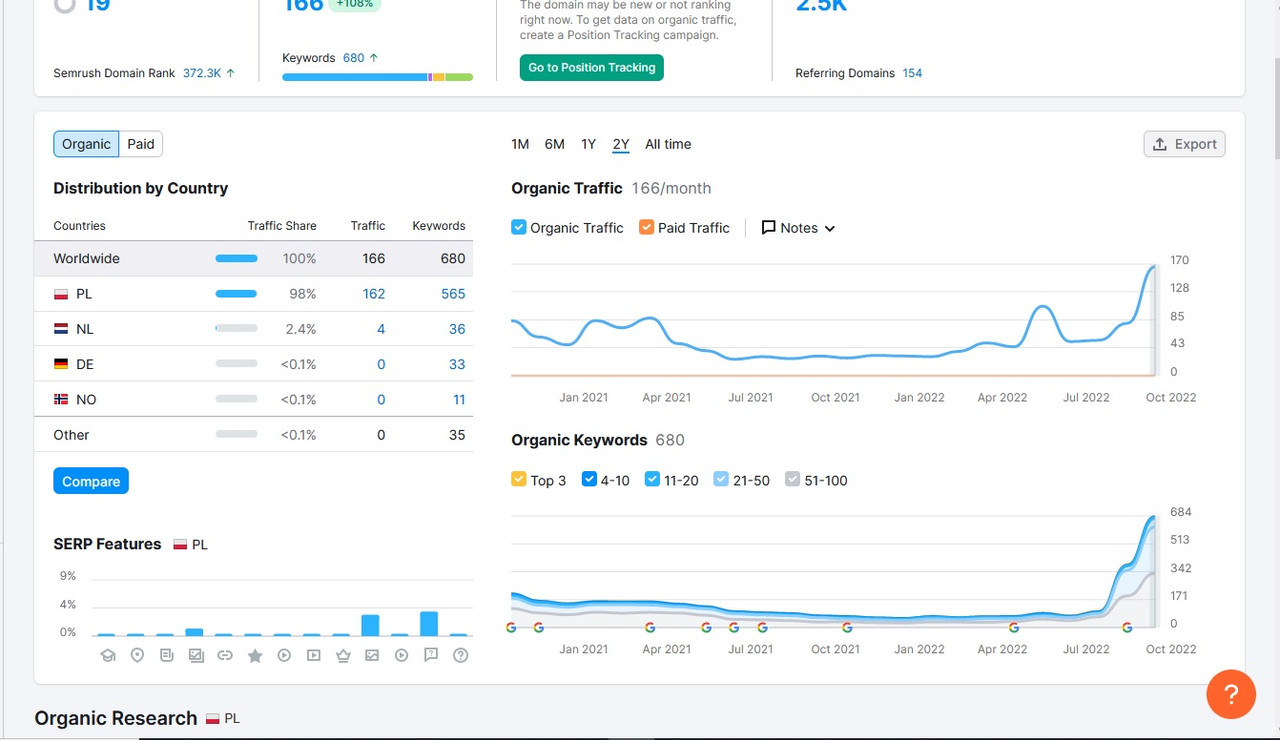
Task: Click the Google update marker just before Oct 2022
Action: click(x=1128, y=628)
